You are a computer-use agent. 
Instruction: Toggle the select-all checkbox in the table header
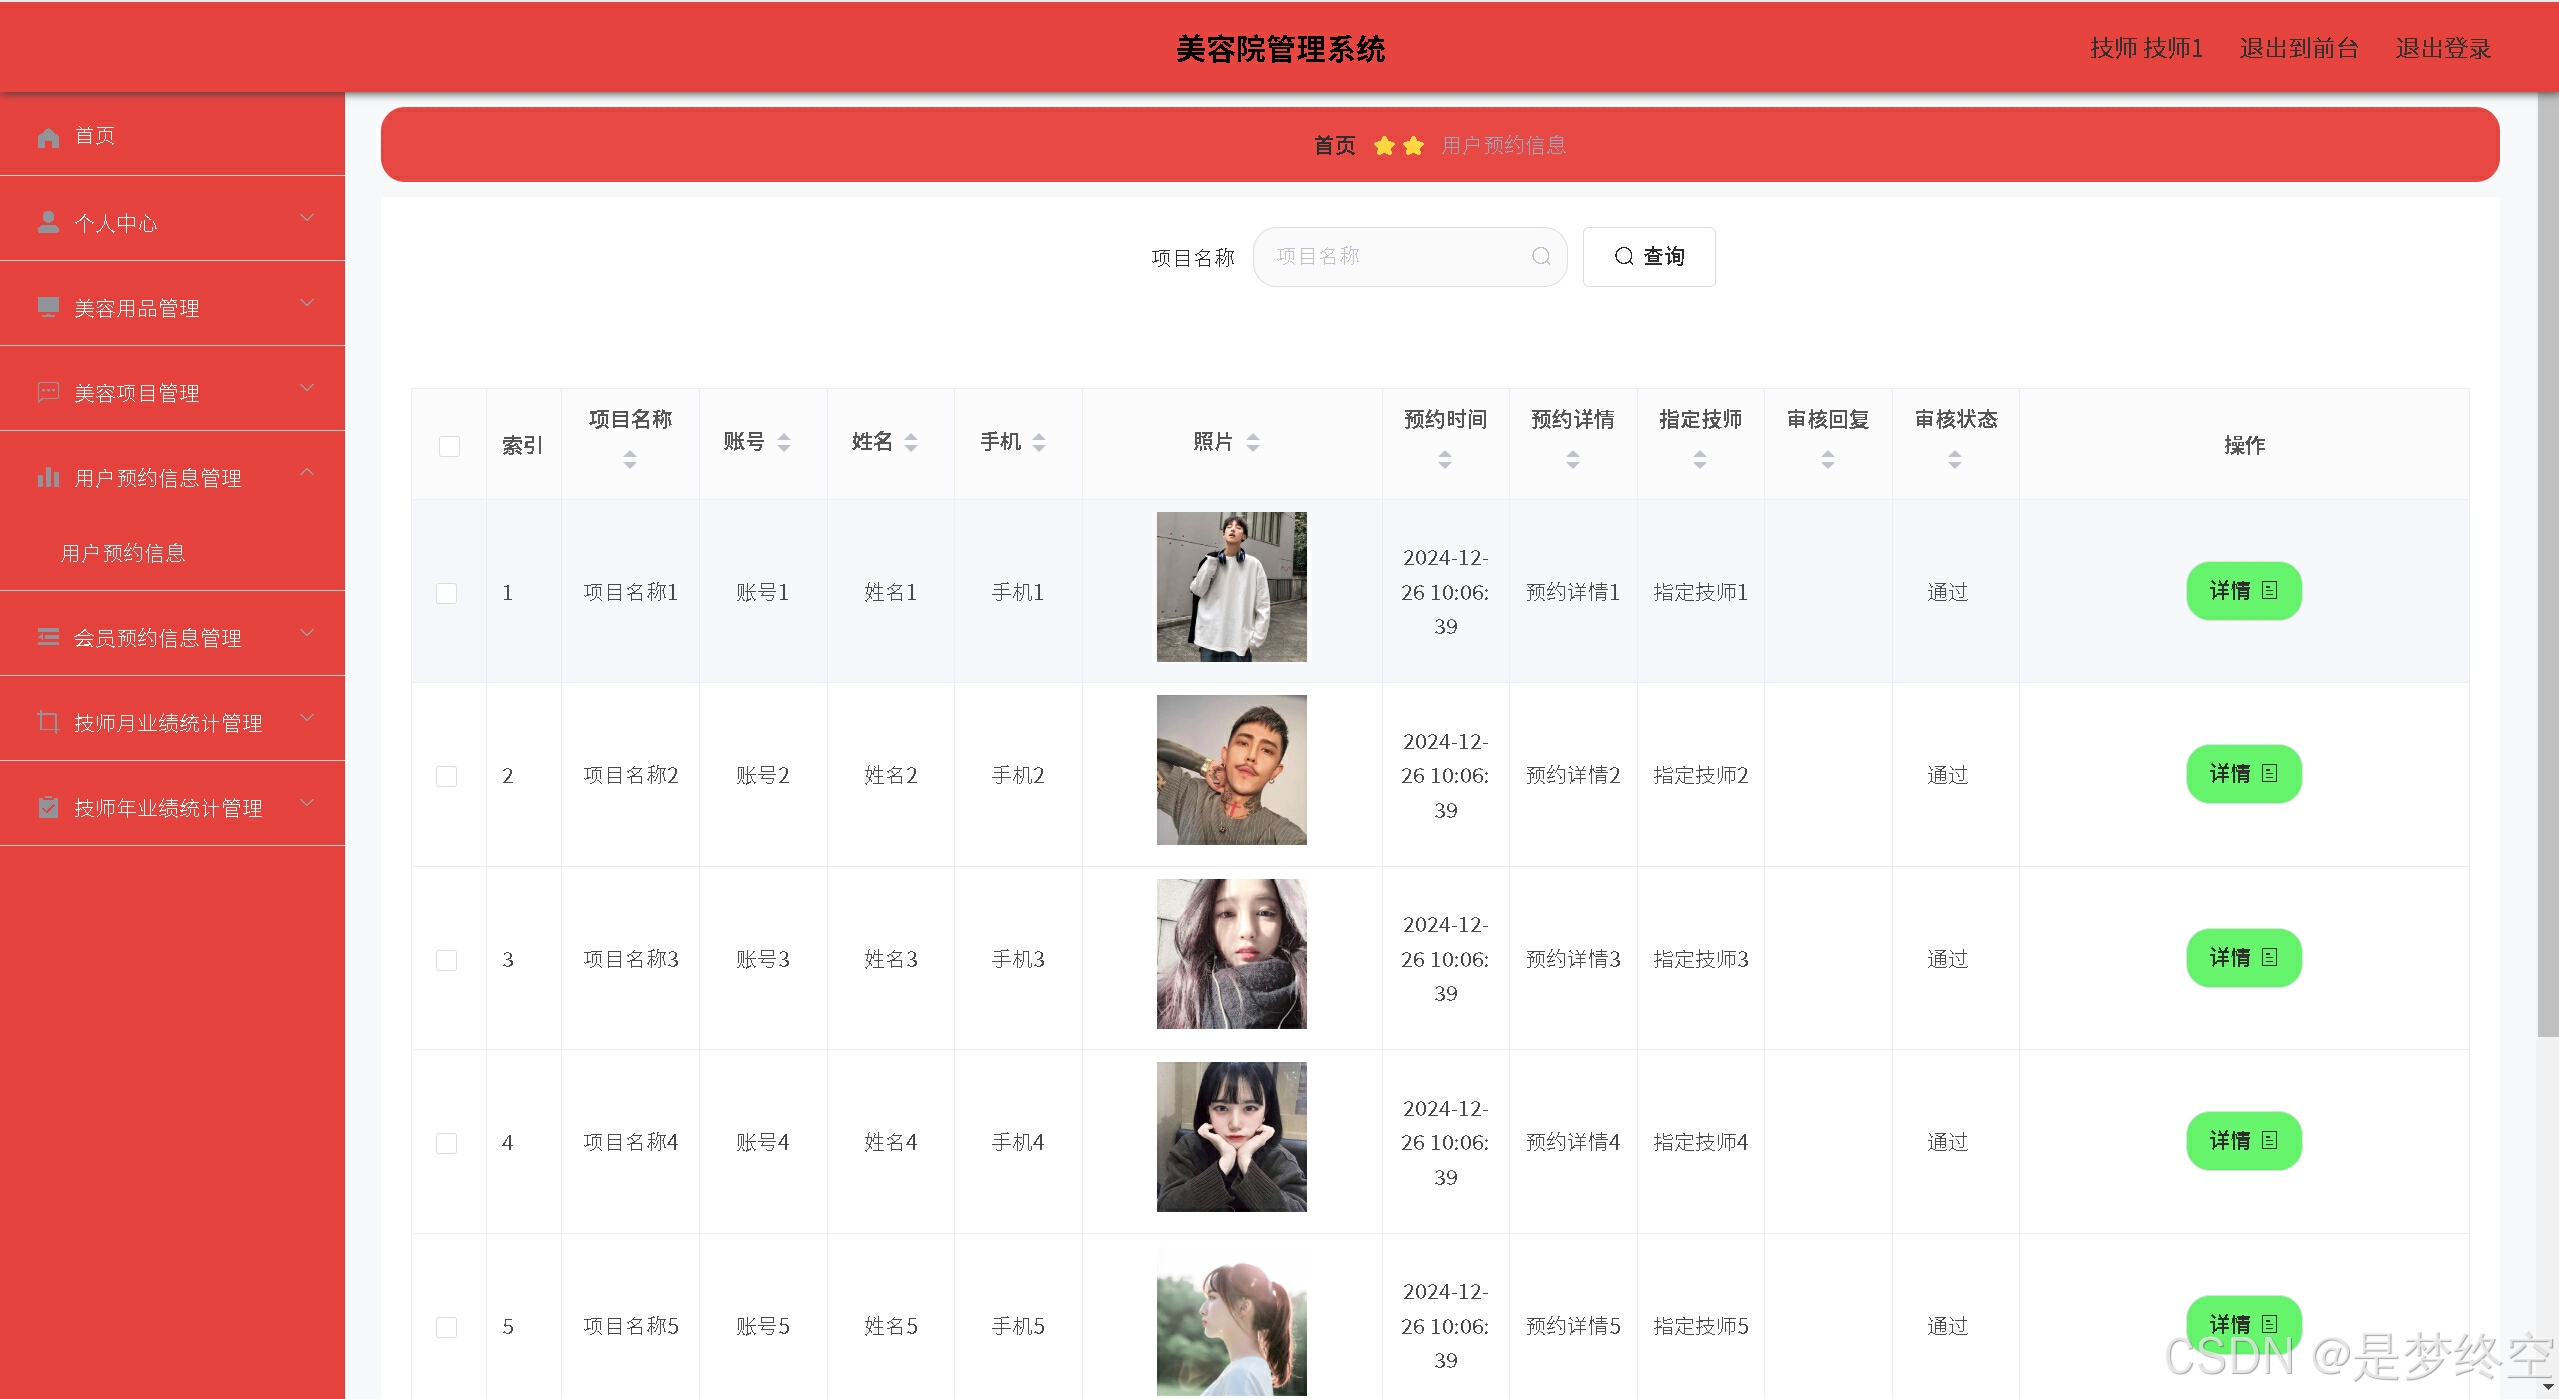(449, 446)
